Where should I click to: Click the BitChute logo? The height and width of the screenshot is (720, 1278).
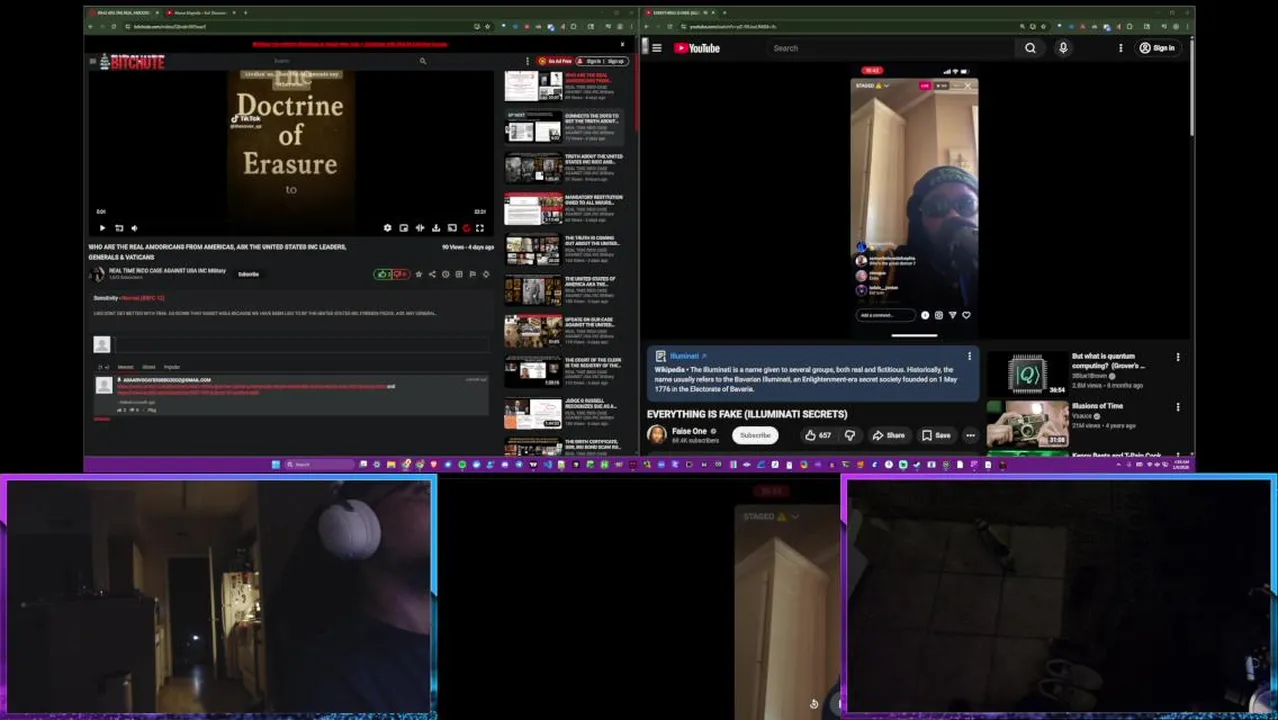click(132, 61)
